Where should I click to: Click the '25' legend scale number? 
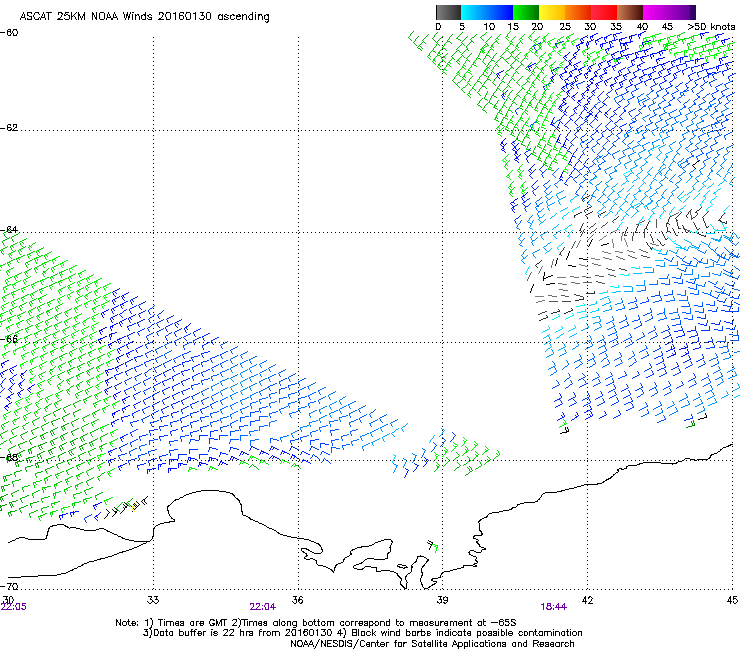565,27
